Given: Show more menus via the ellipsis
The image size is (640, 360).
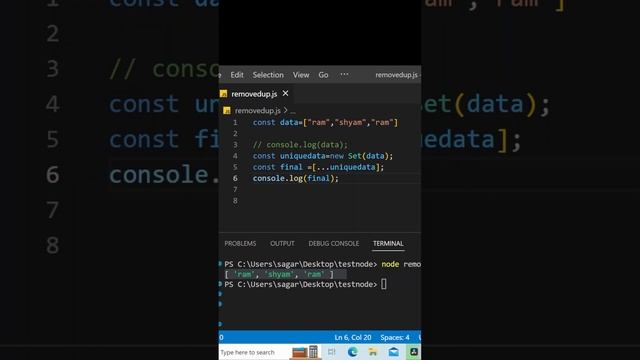Looking at the screenshot, I should click(x=344, y=74).
